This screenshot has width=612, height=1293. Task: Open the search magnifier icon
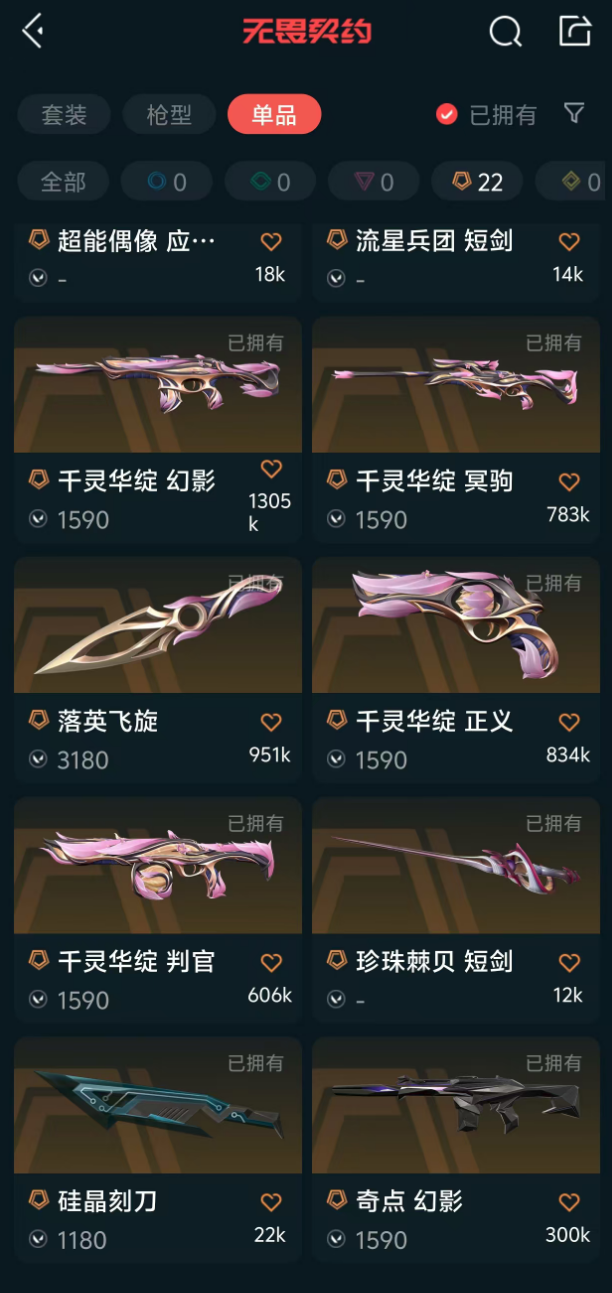coord(505,32)
